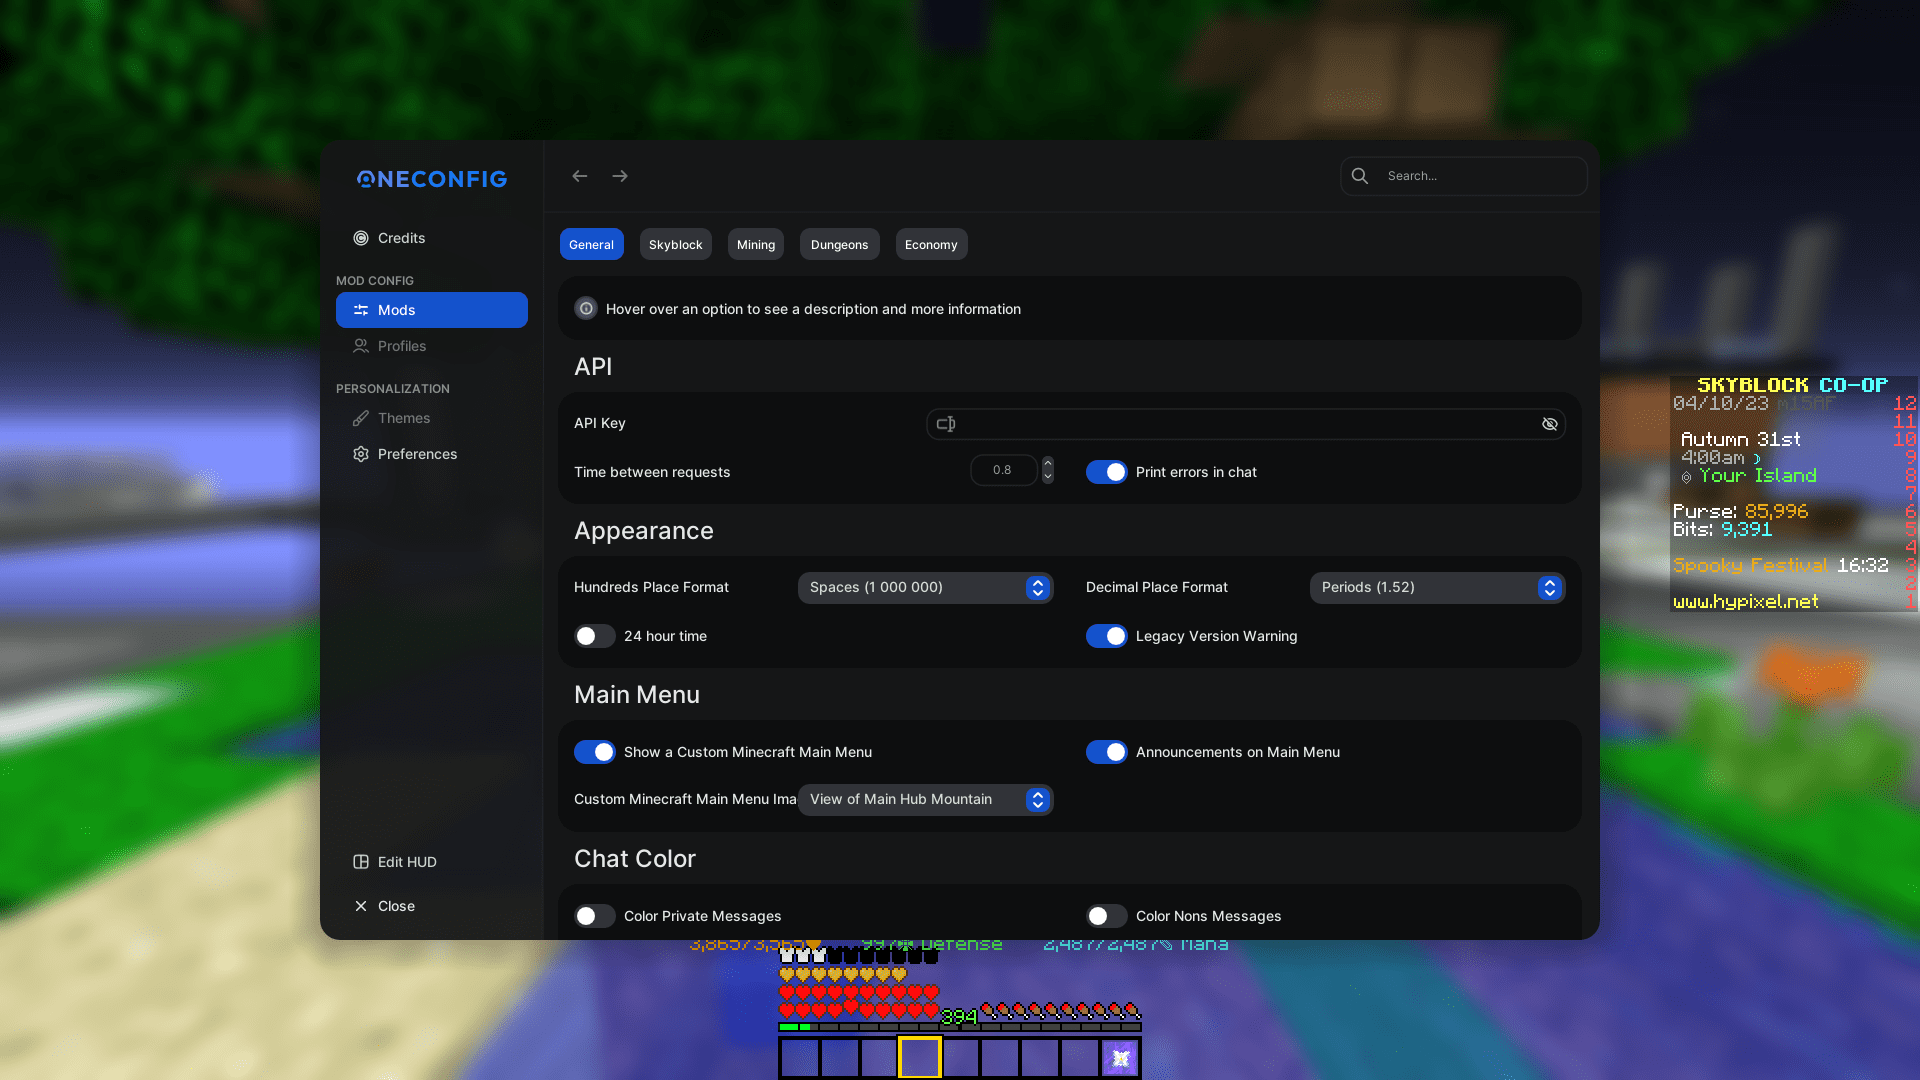1920x1080 pixels.
Task: Open Custom Main Menu Image dropdown
Action: [925, 800]
